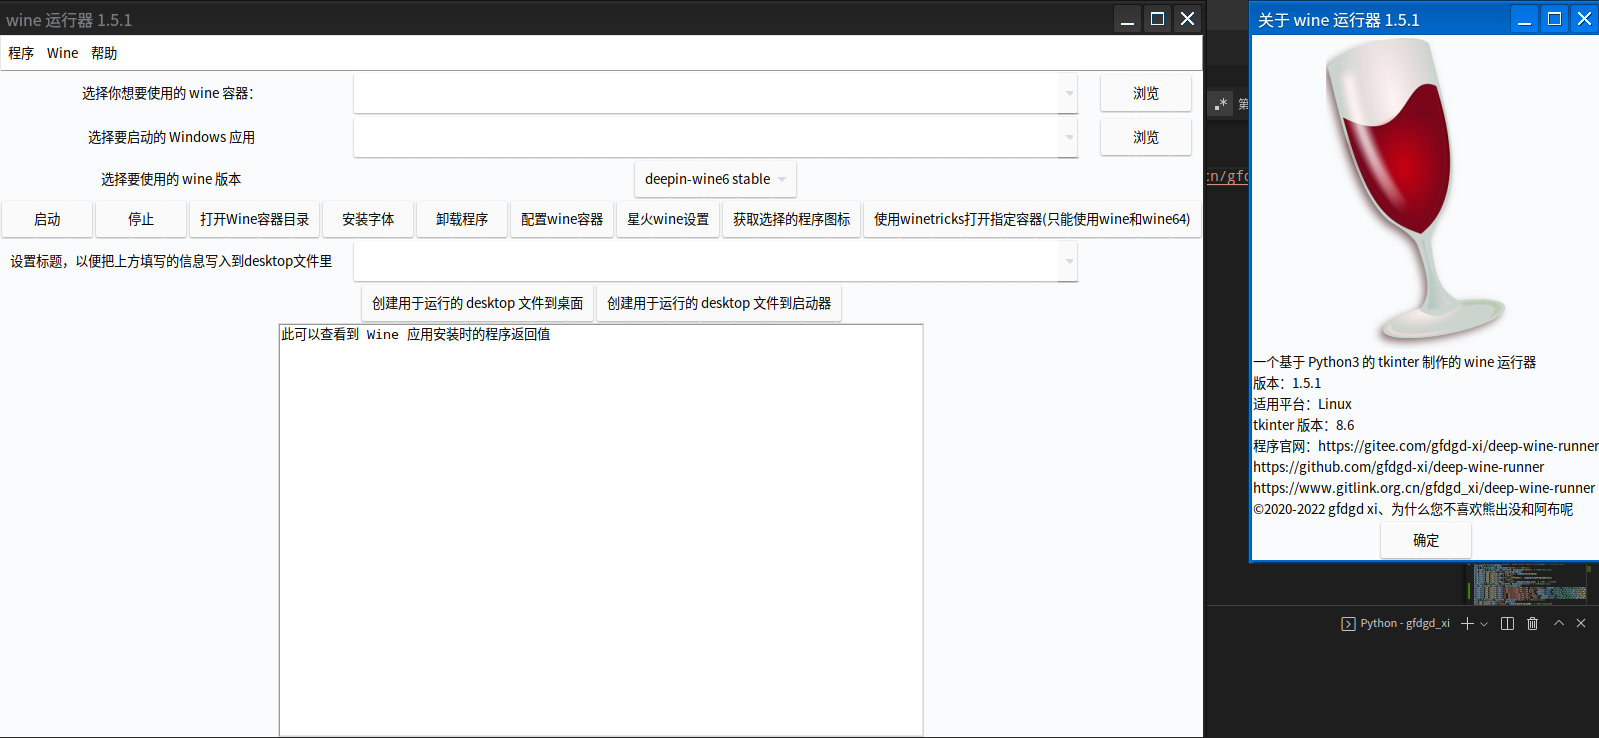Screen dimensions: 1599x738
Task: Click inside the Wine return output text area
Action: pyautogui.click(x=601, y=530)
